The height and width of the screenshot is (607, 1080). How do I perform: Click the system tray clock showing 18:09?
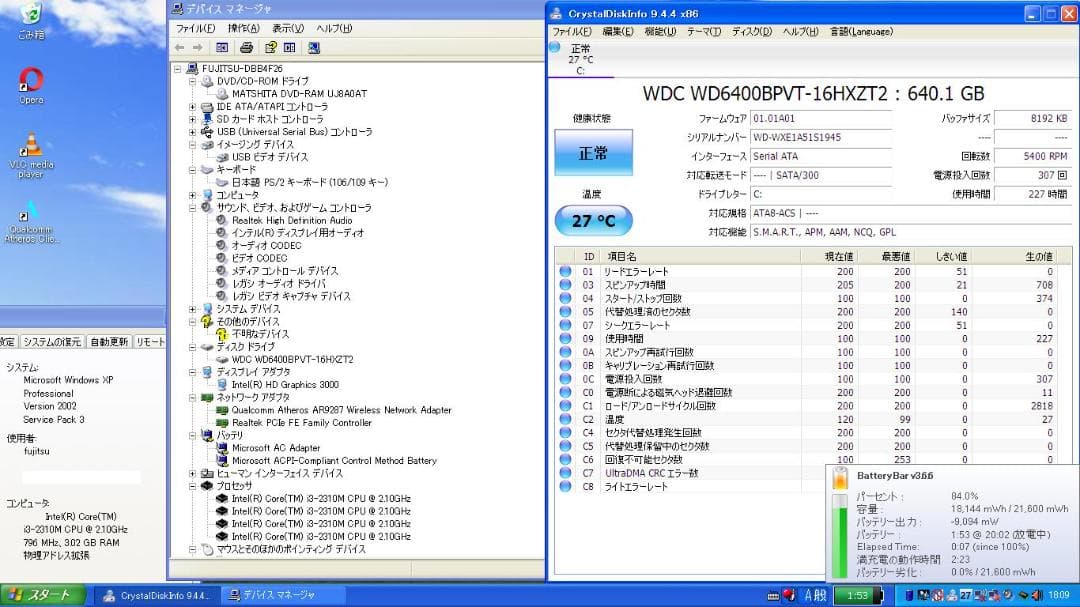point(1059,595)
